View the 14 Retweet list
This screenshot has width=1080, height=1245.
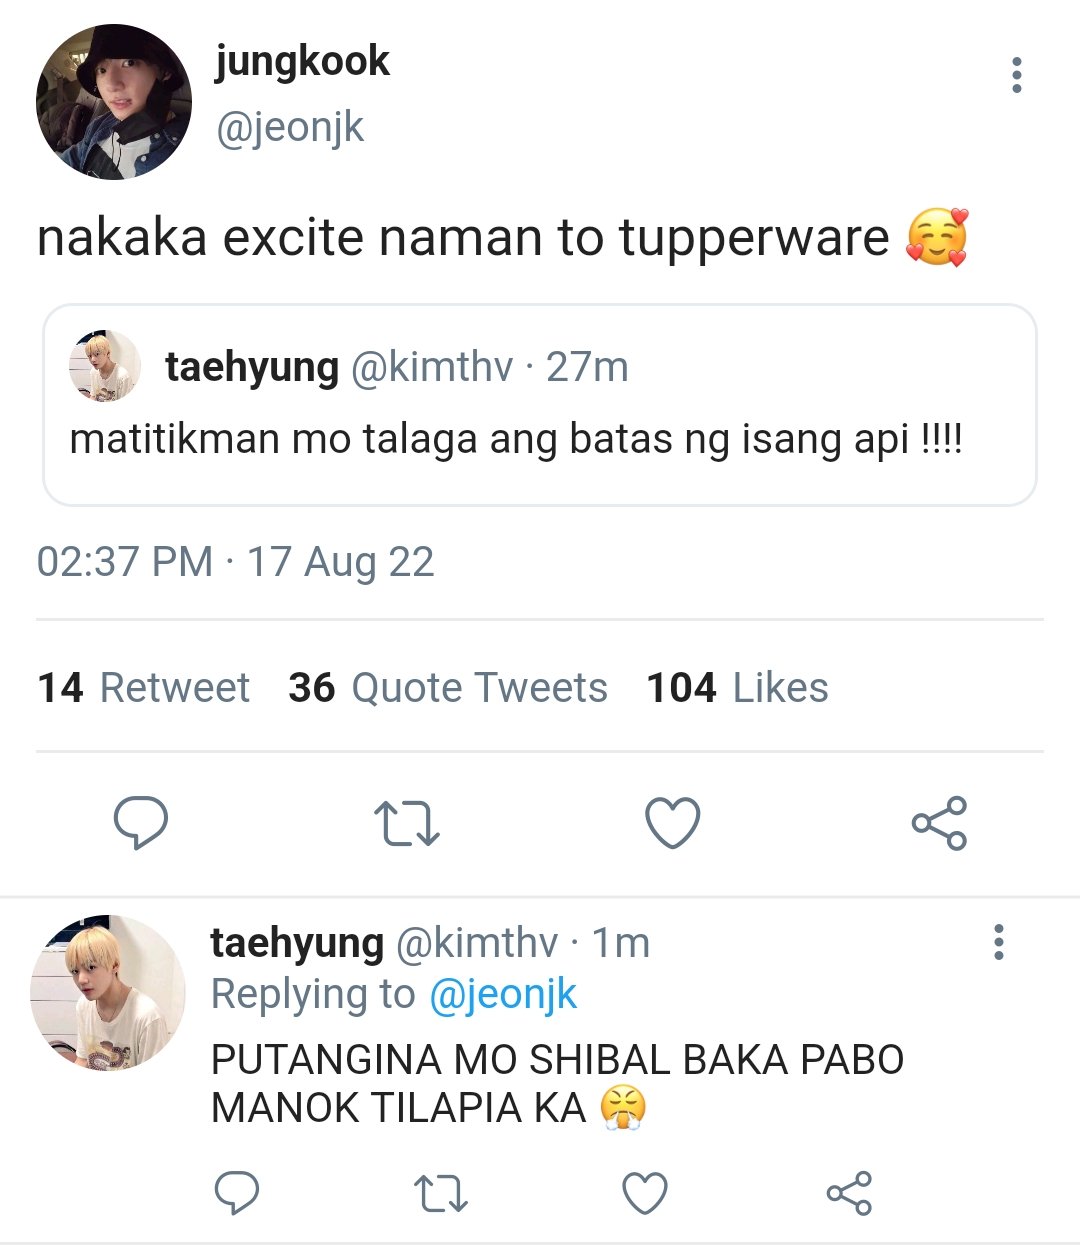(143, 688)
